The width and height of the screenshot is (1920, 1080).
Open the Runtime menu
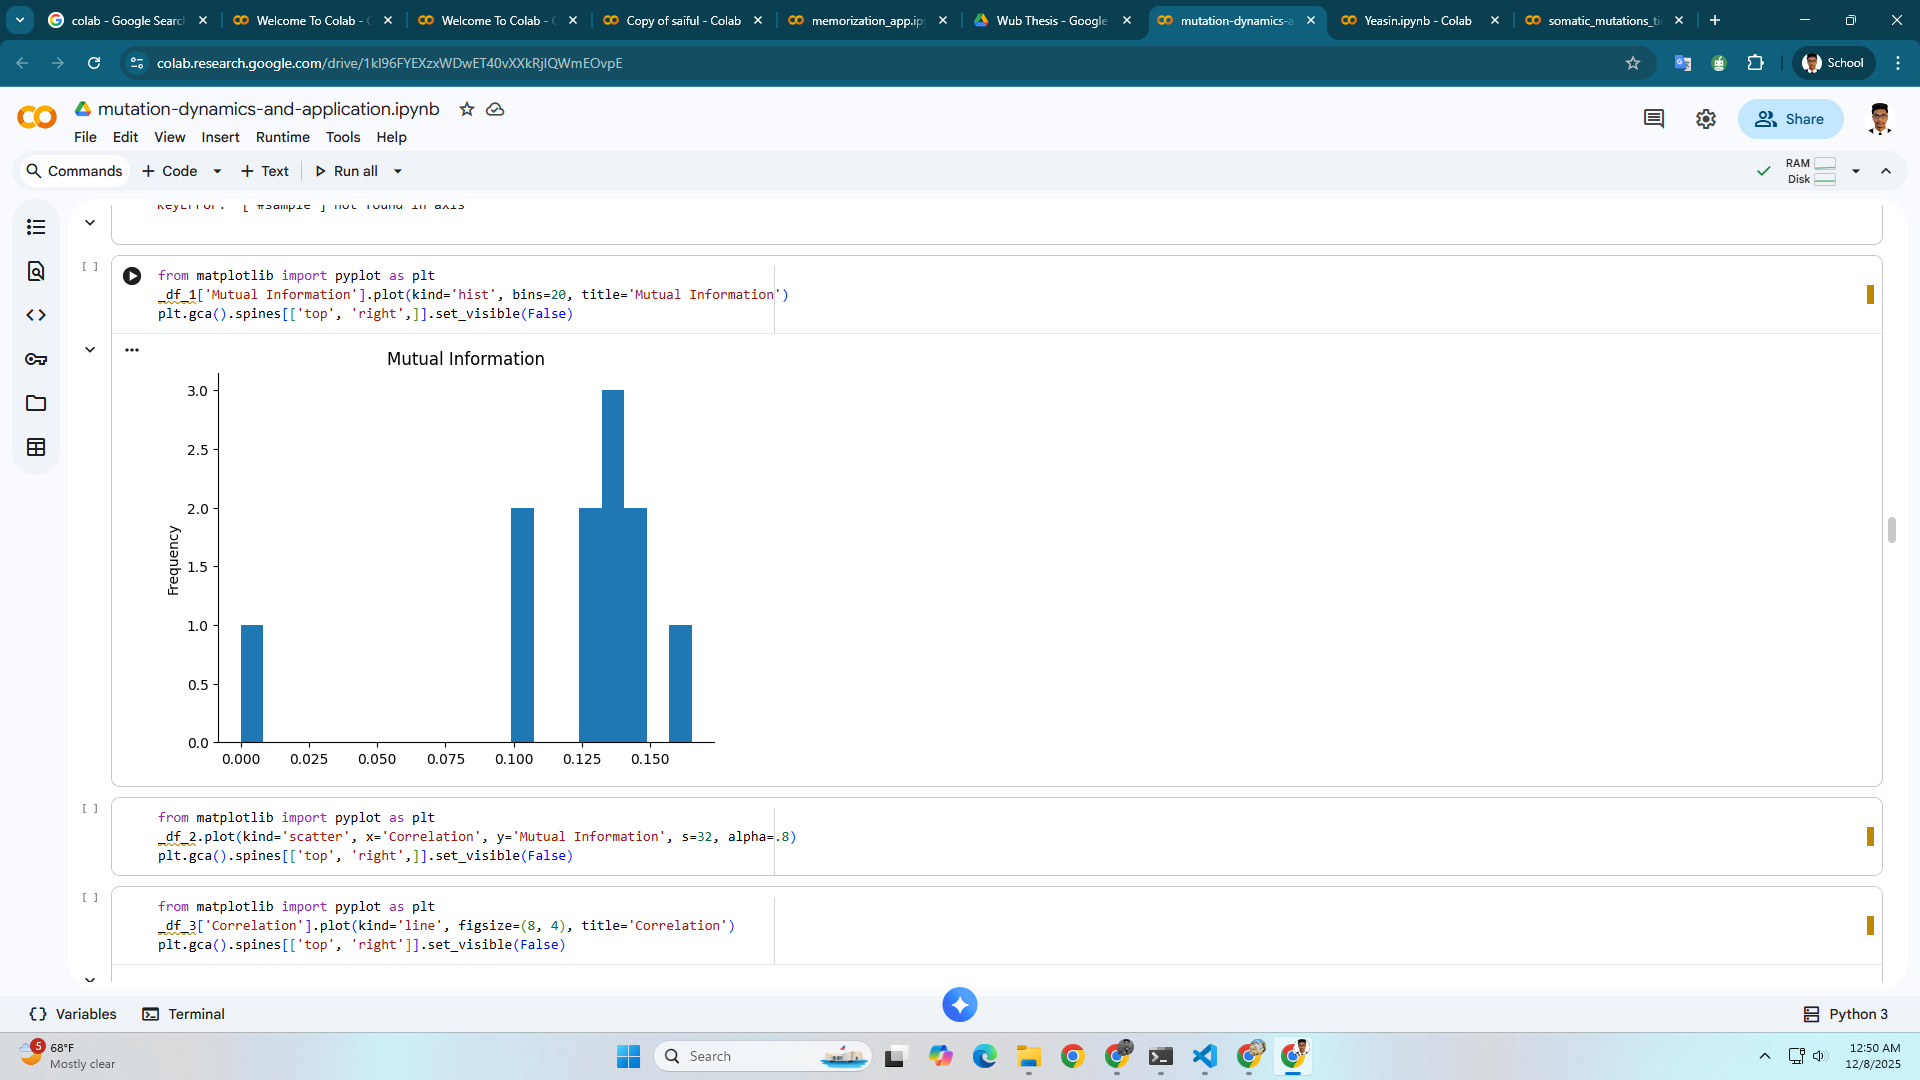click(x=282, y=137)
